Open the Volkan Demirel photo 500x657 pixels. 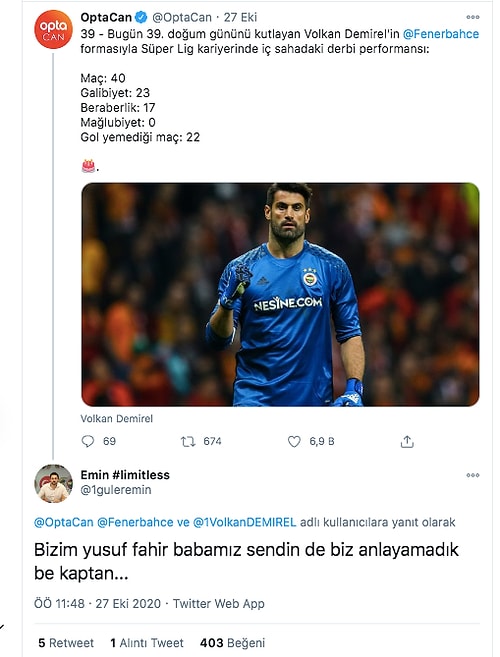(x=280, y=295)
